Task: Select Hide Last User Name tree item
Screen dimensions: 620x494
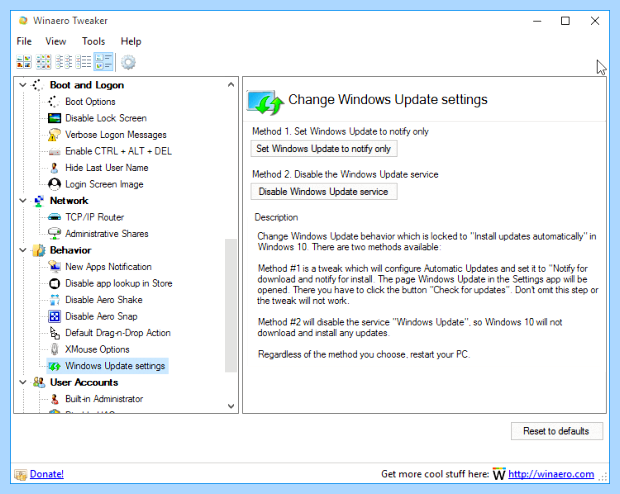Action: 107,168
